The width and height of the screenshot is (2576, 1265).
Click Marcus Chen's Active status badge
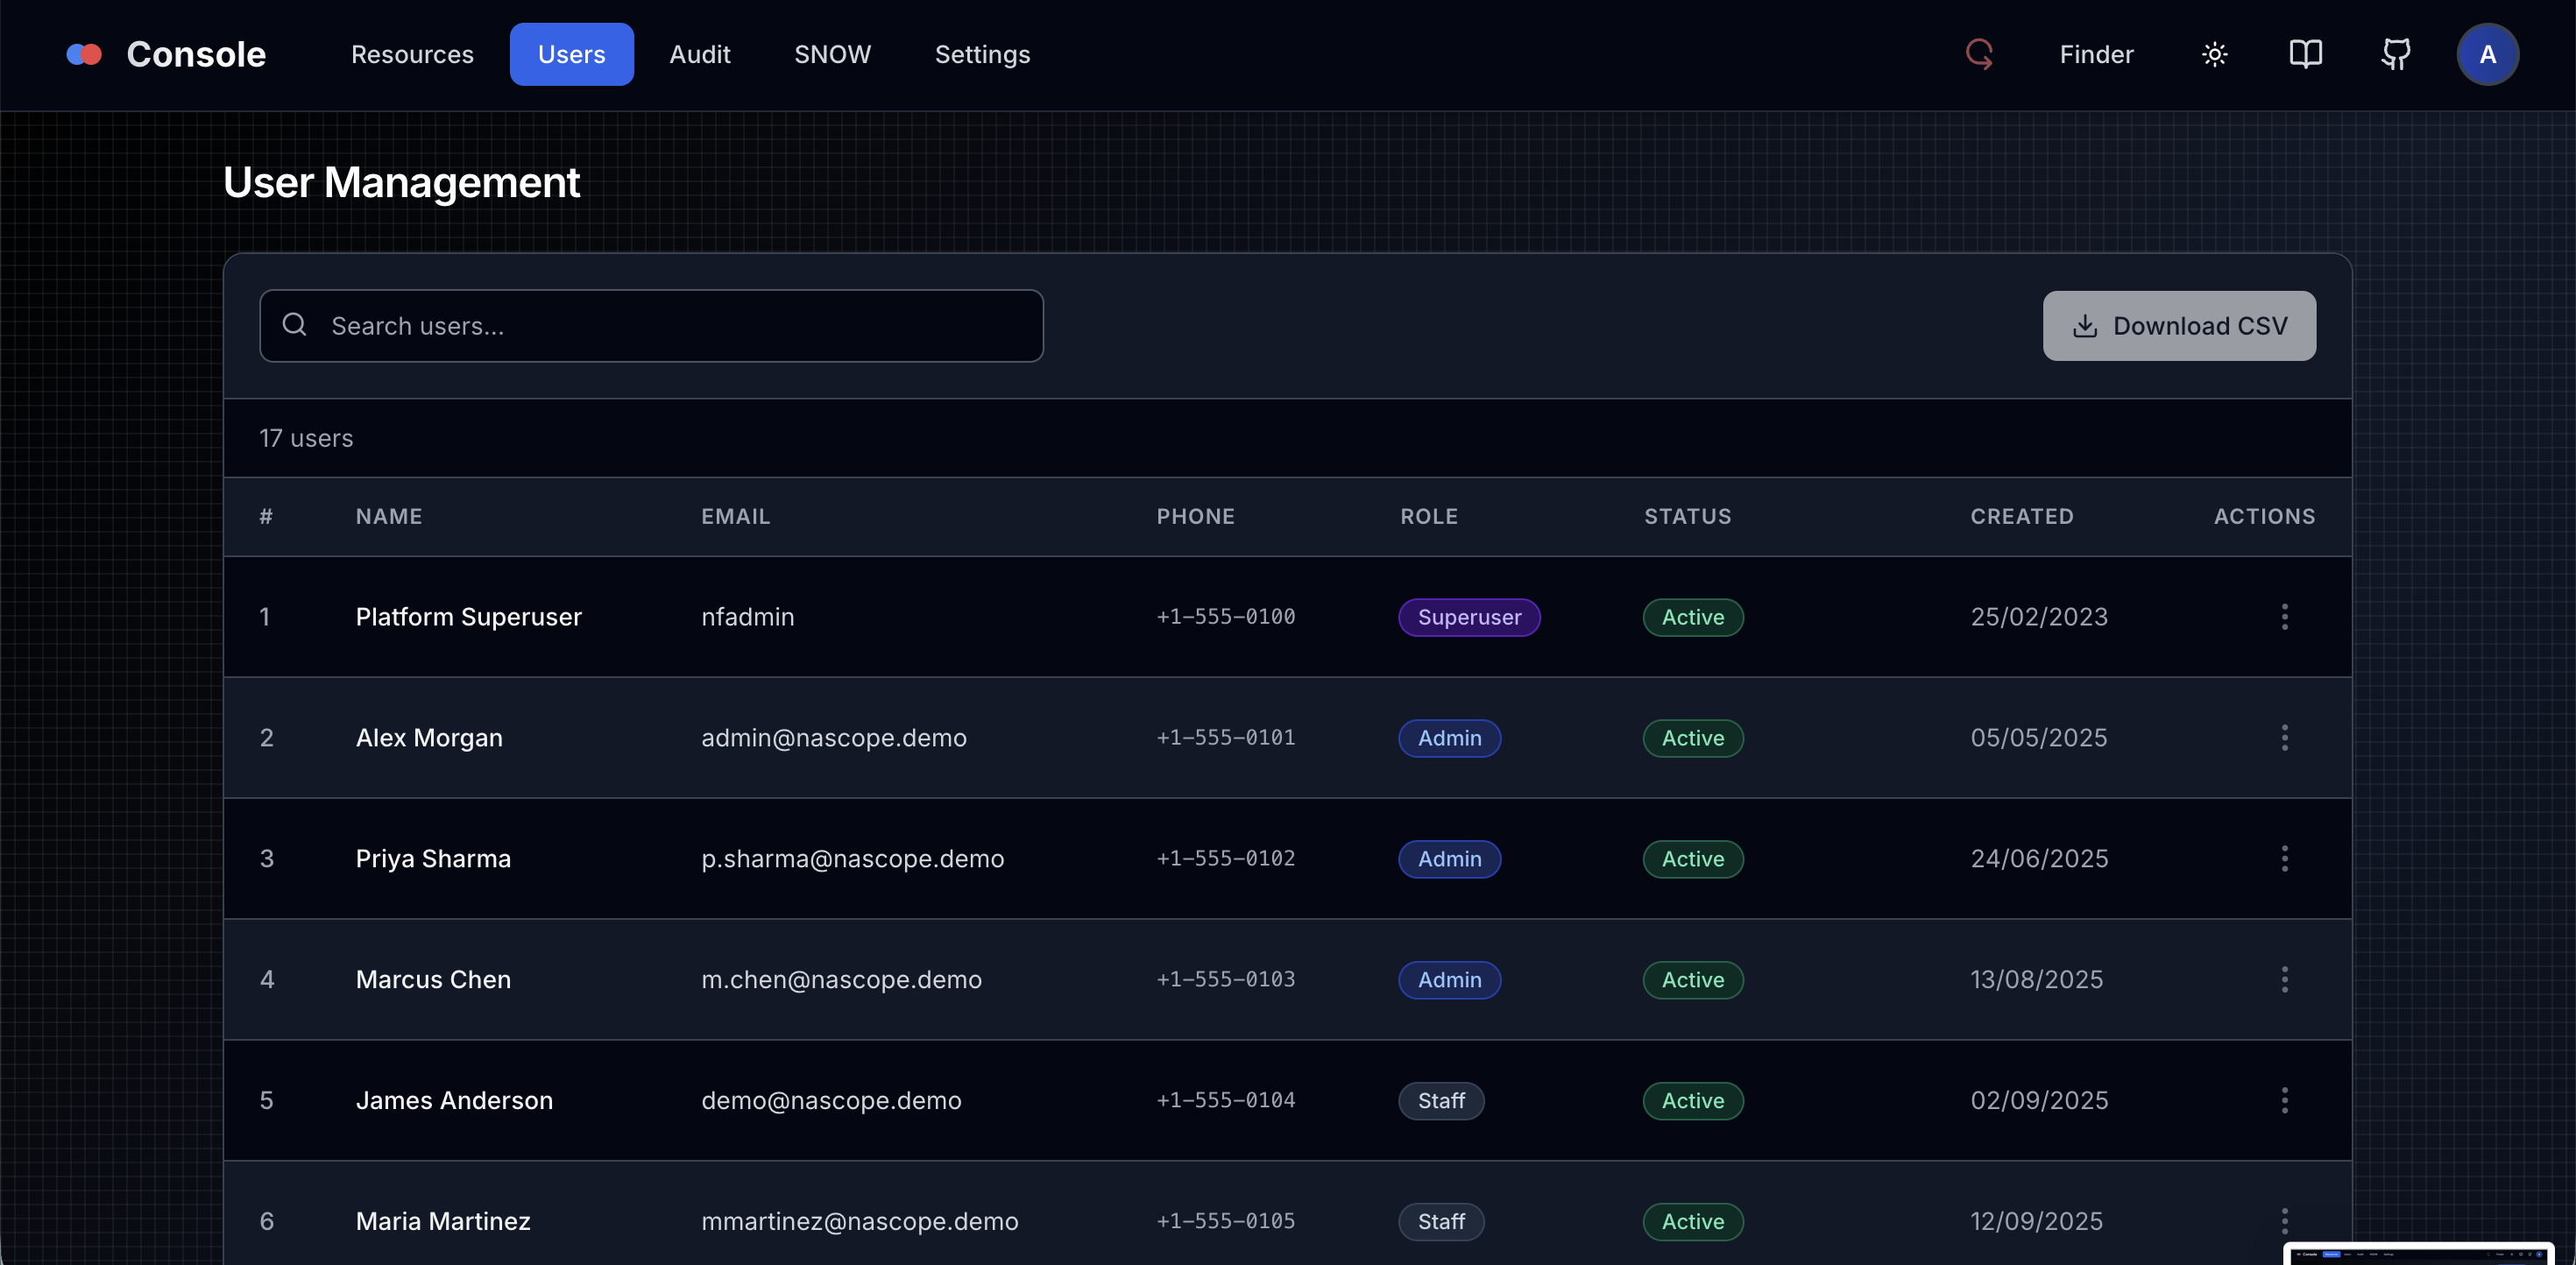coord(1692,980)
